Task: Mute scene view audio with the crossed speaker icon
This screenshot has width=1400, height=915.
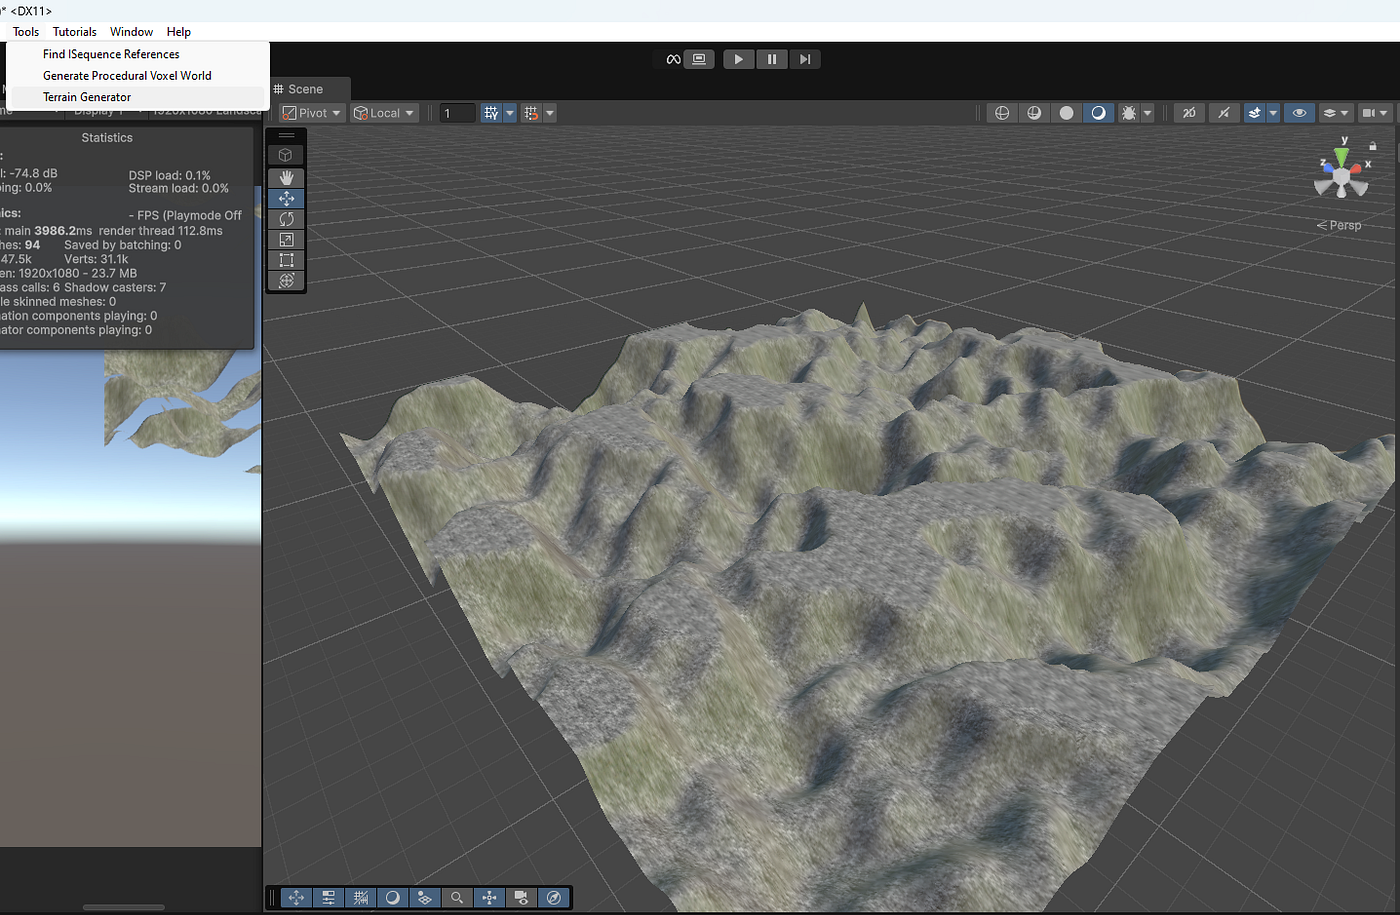Action: [1224, 112]
